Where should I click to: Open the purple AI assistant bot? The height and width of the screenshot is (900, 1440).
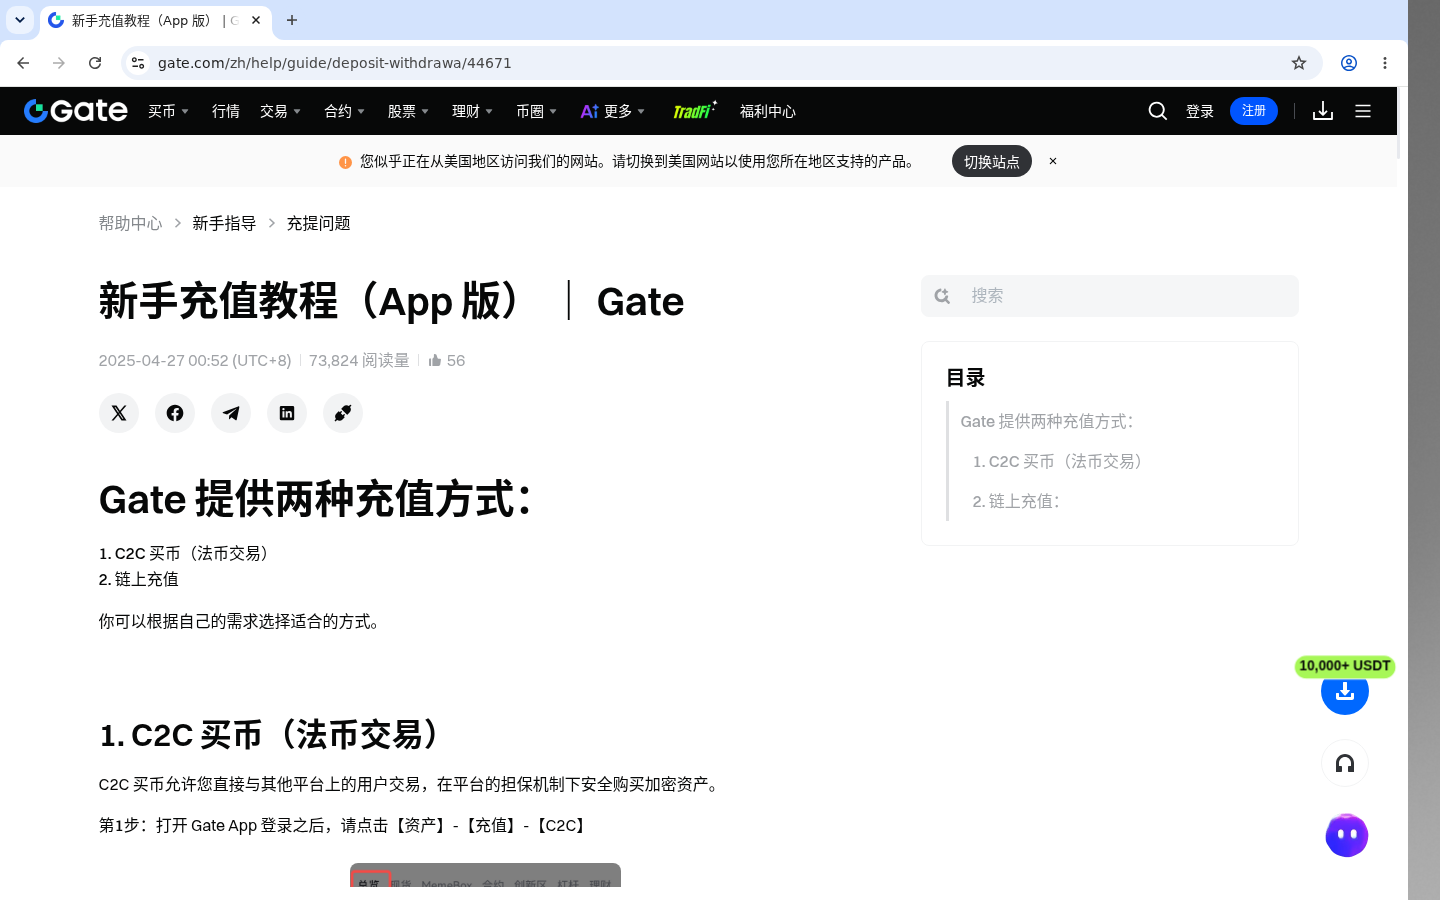point(1347,835)
